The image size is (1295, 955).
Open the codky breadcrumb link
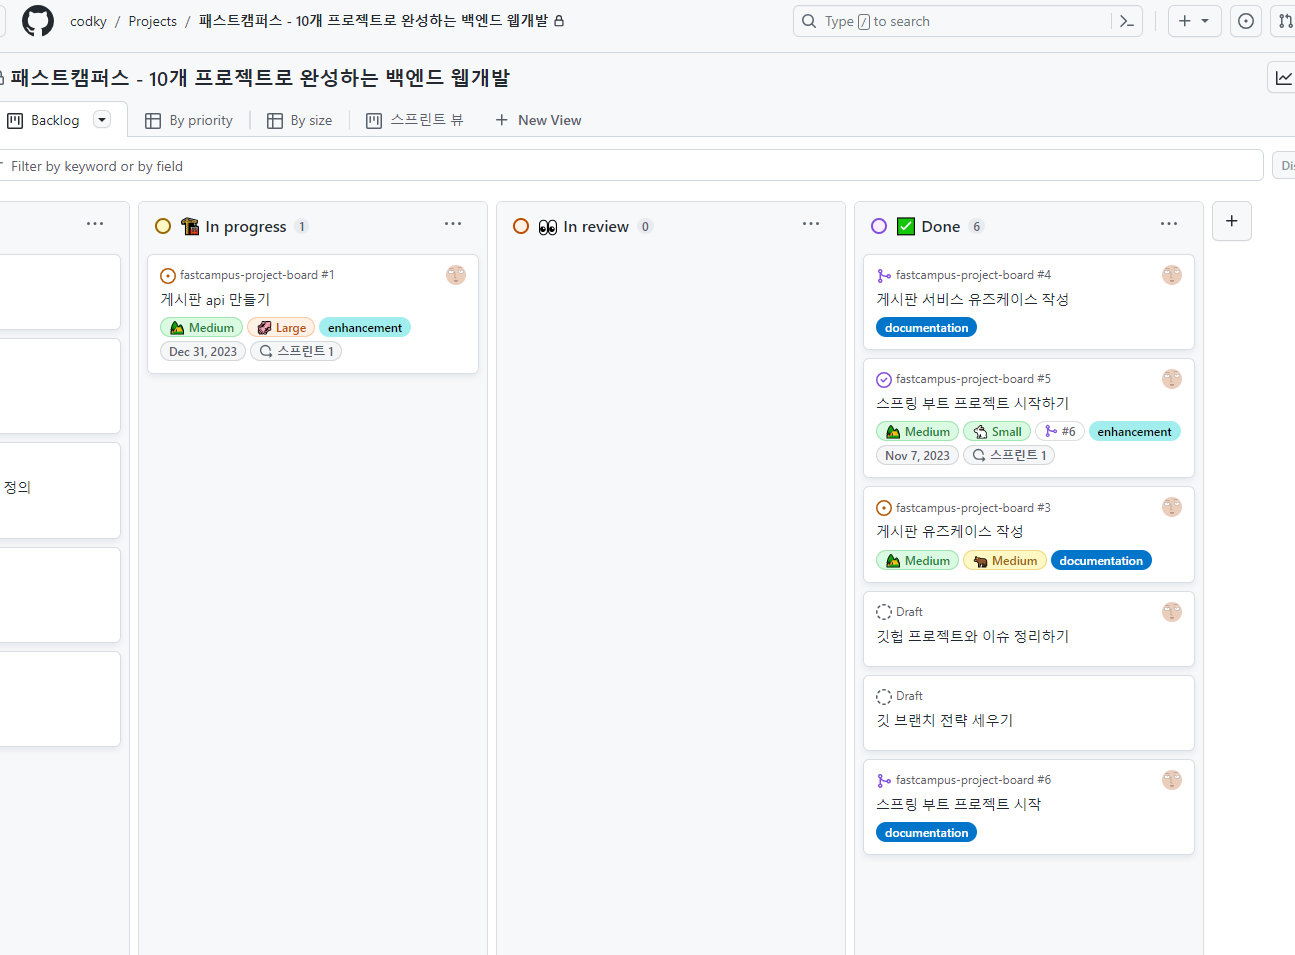88,21
